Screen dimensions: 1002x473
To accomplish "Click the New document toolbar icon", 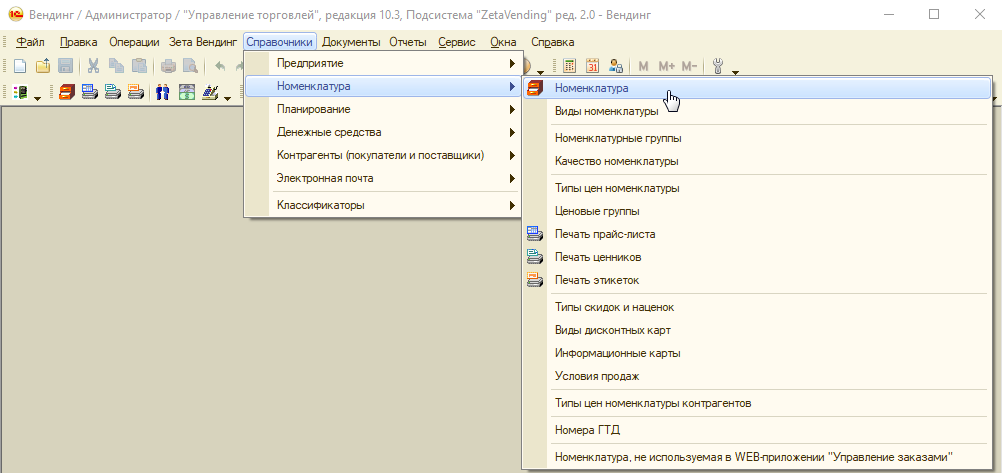I will [20, 66].
